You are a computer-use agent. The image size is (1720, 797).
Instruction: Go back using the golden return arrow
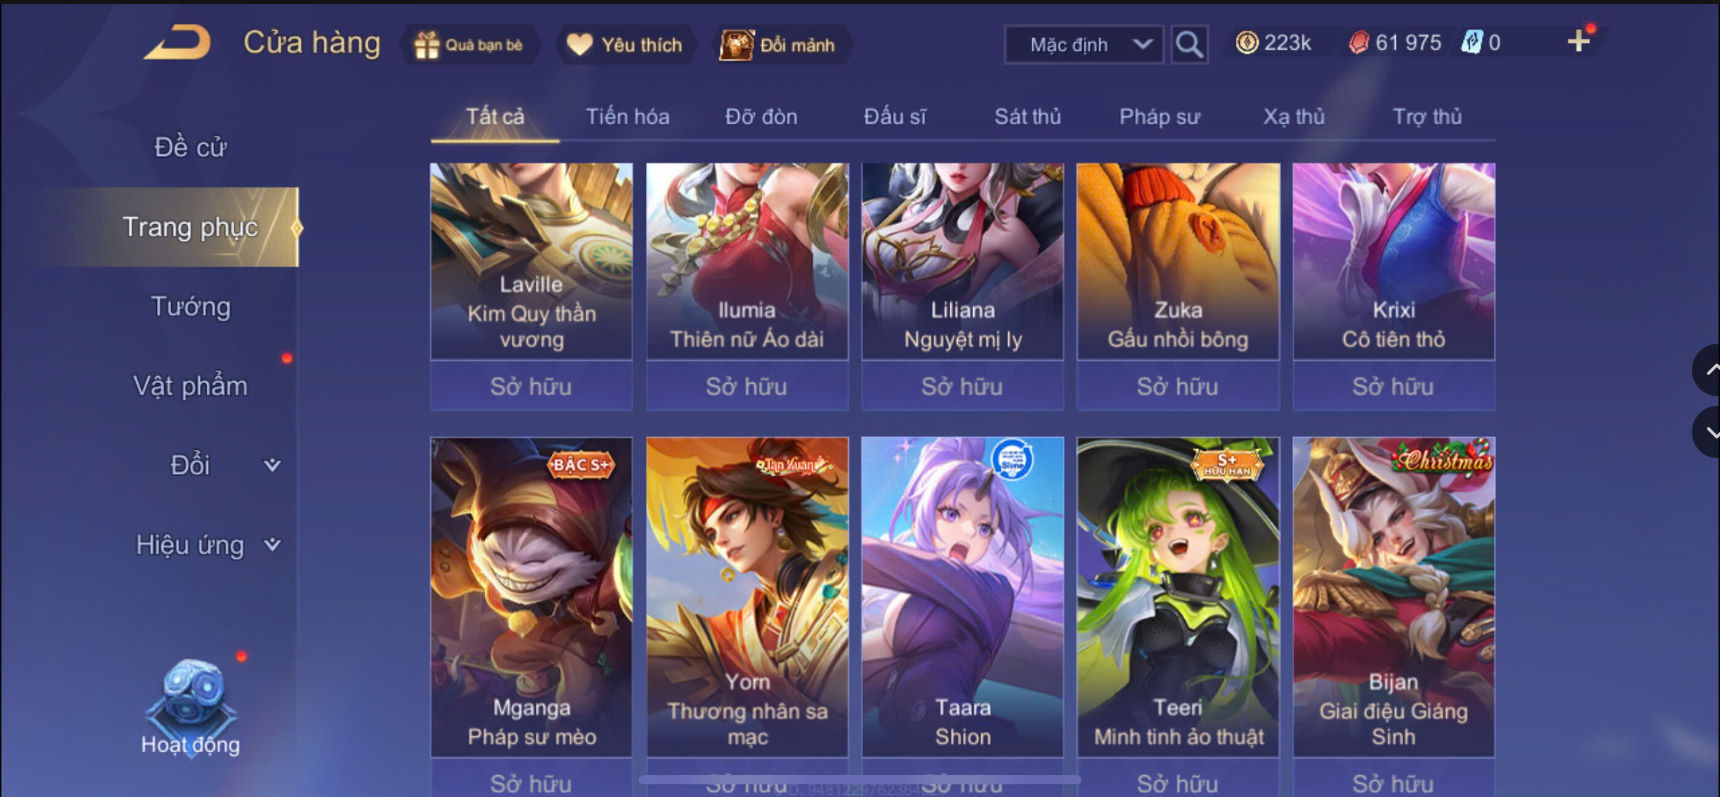(x=177, y=43)
